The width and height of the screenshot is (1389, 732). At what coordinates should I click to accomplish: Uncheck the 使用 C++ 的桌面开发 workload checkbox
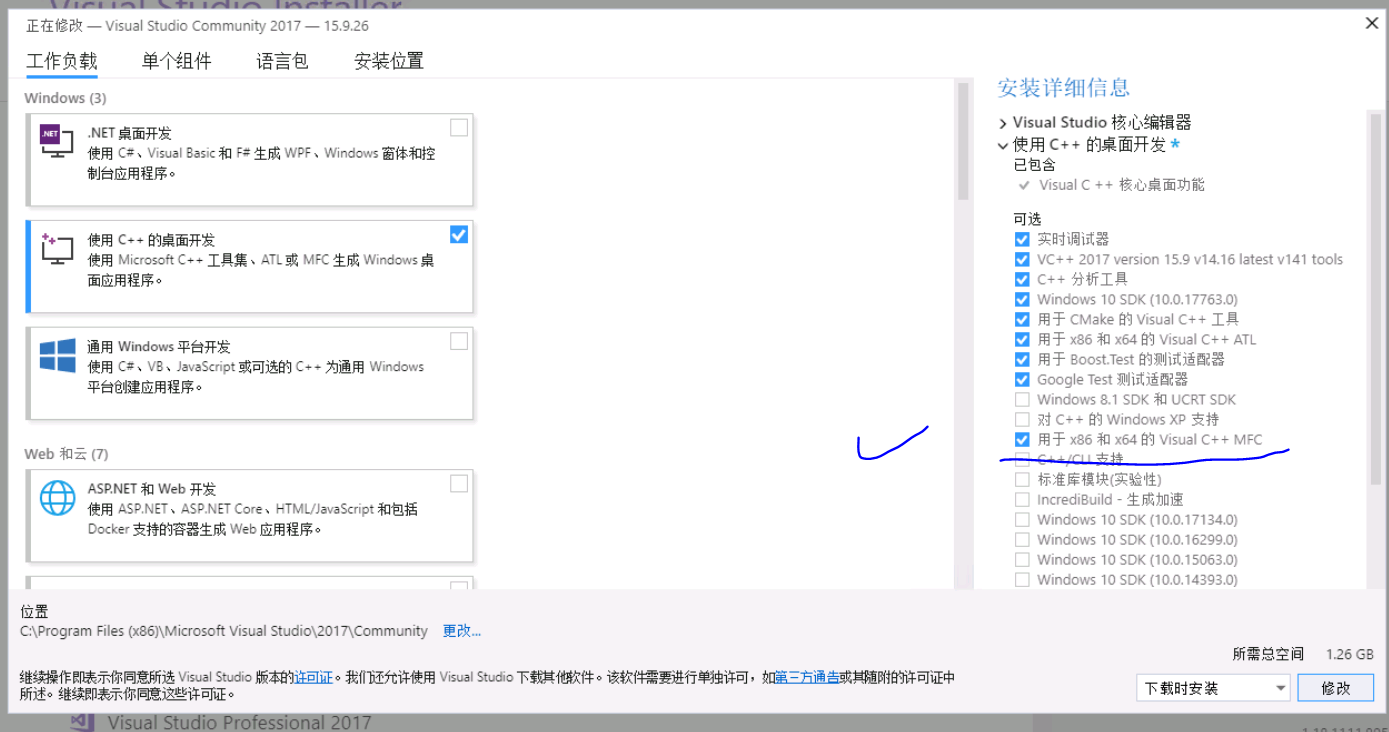tap(458, 235)
